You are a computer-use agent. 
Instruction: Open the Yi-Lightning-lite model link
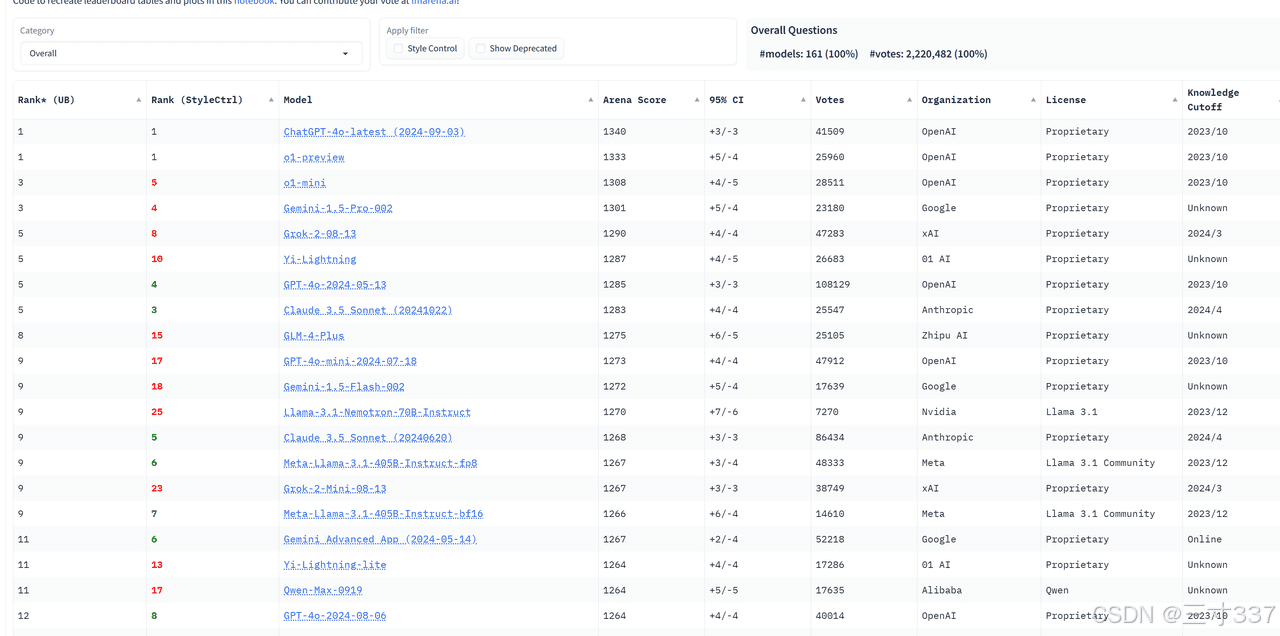tap(335, 565)
